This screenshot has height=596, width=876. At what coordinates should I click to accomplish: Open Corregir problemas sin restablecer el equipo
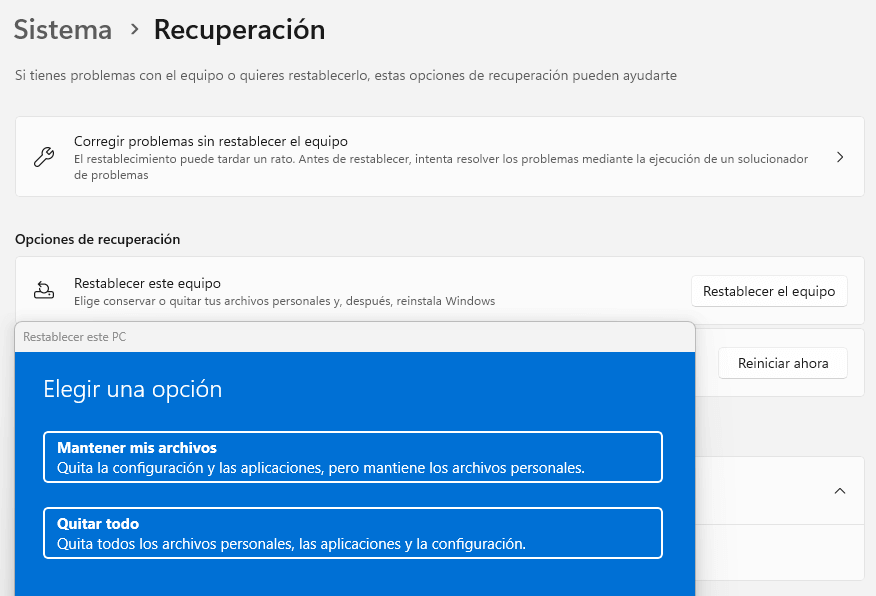point(440,156)
